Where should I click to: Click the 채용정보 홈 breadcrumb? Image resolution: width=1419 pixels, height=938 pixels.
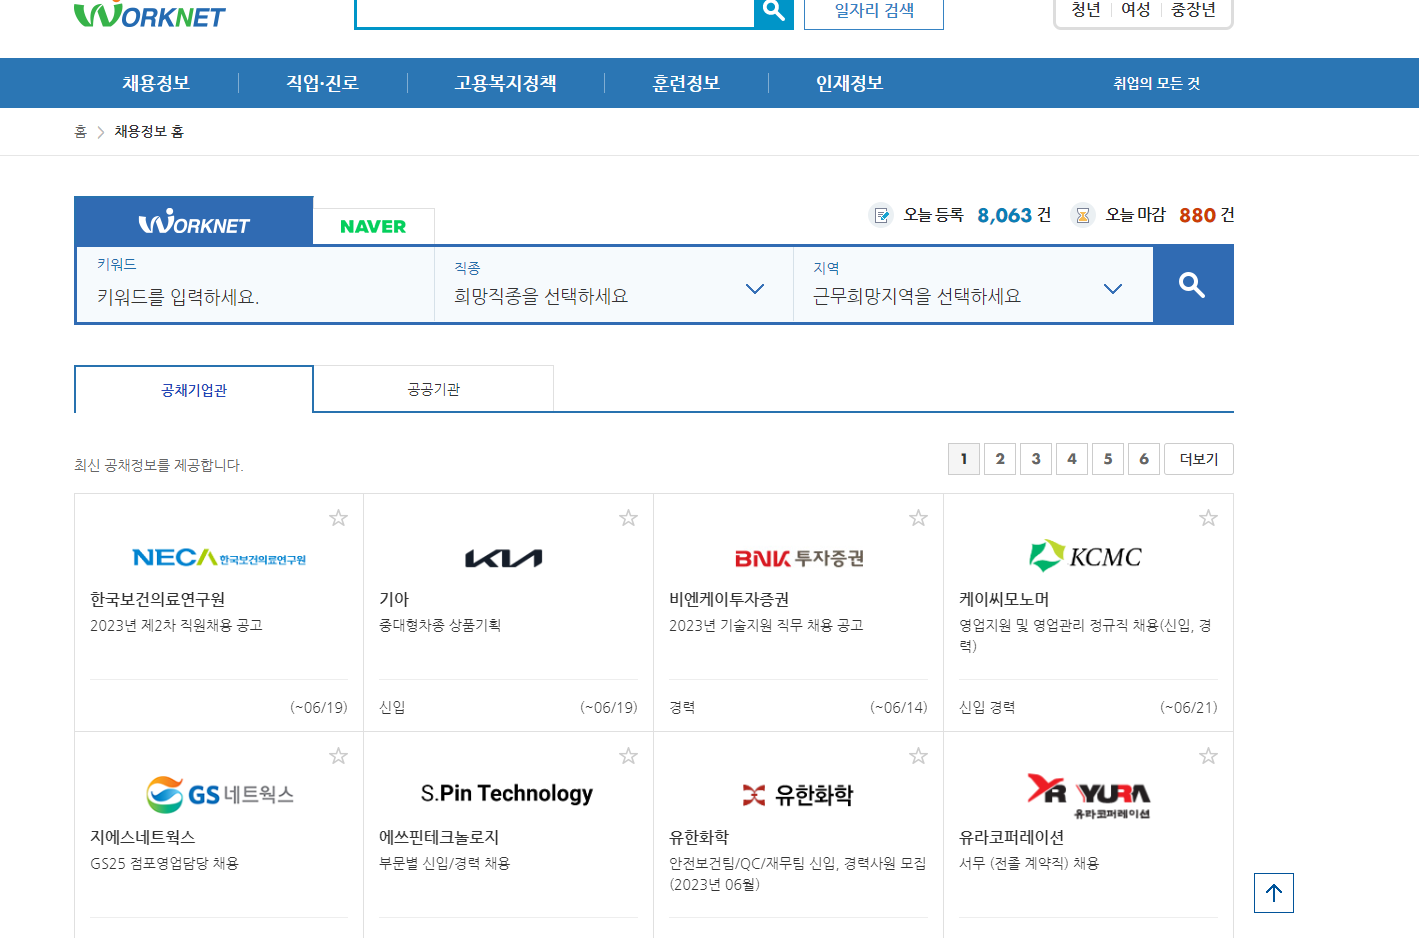[149, 132]
